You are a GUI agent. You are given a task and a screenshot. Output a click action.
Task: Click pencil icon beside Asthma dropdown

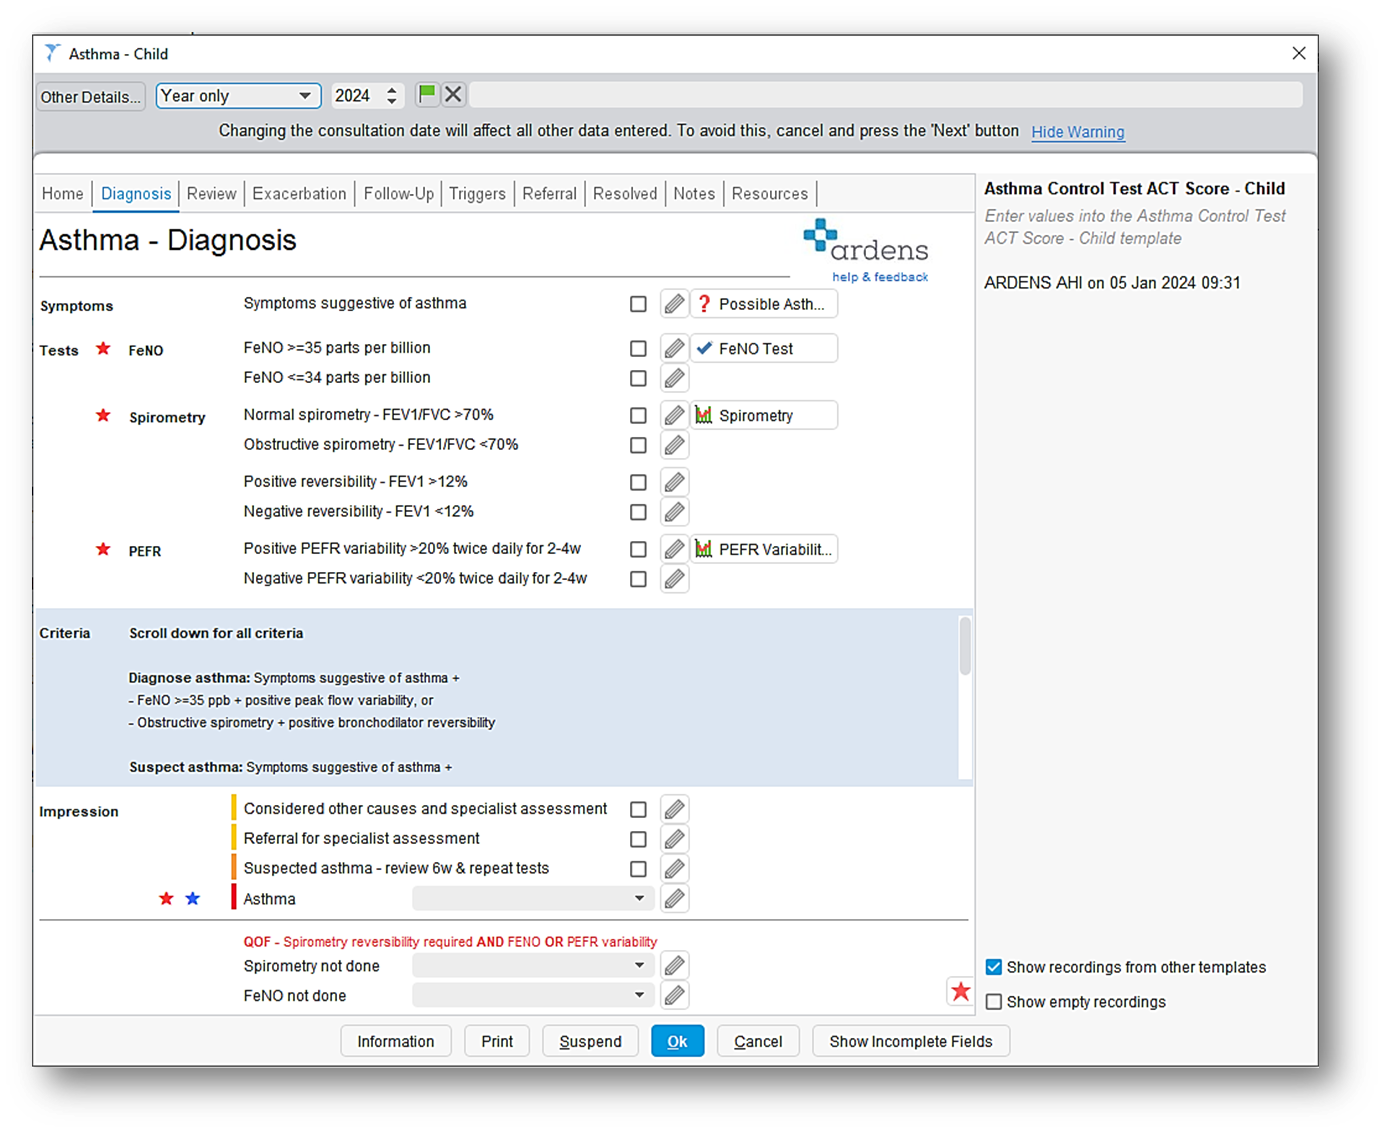tap(675, 899)
